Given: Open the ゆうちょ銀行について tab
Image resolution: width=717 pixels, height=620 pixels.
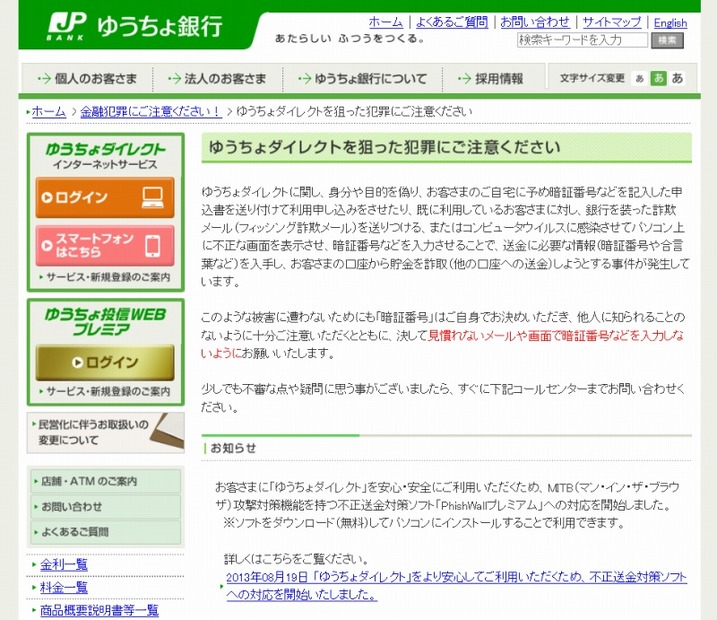Looking at the screenshot, I should [x=362, y=79].
